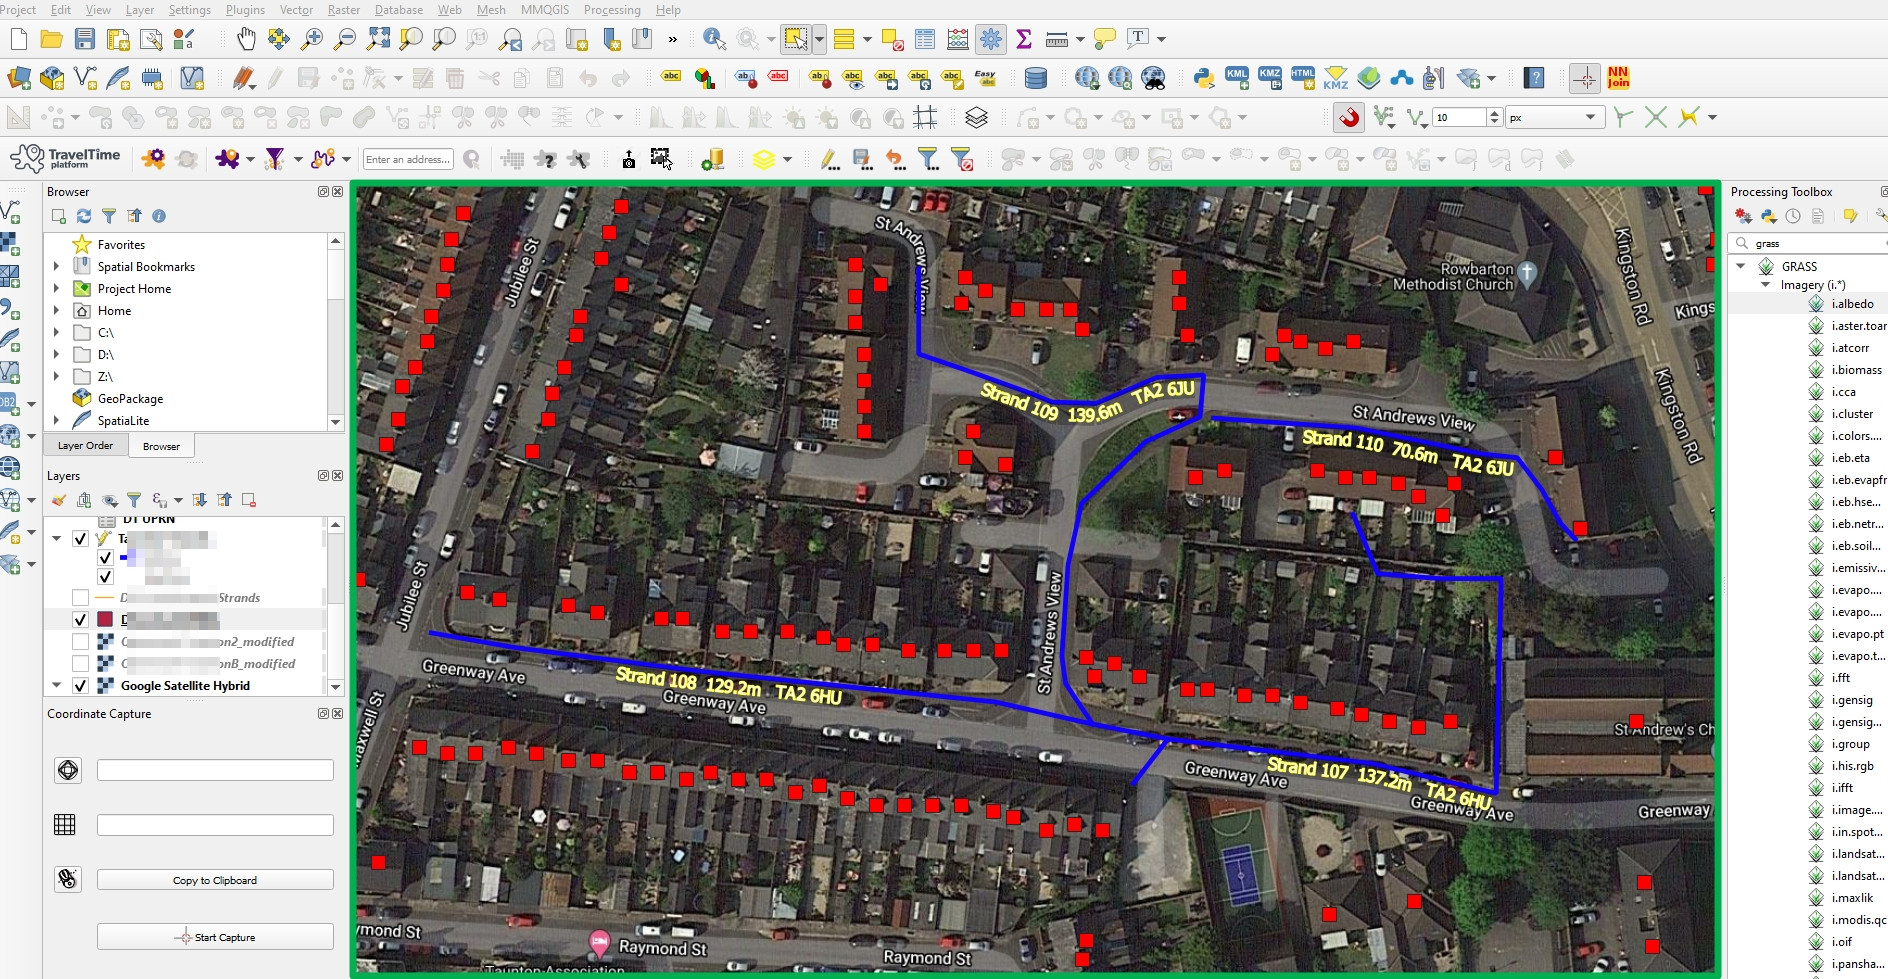Viewport: 1888px width, 979px height.
Task: Select the i.cluster algorithm
Action: pyautogui.click(x=1852, y=414)
